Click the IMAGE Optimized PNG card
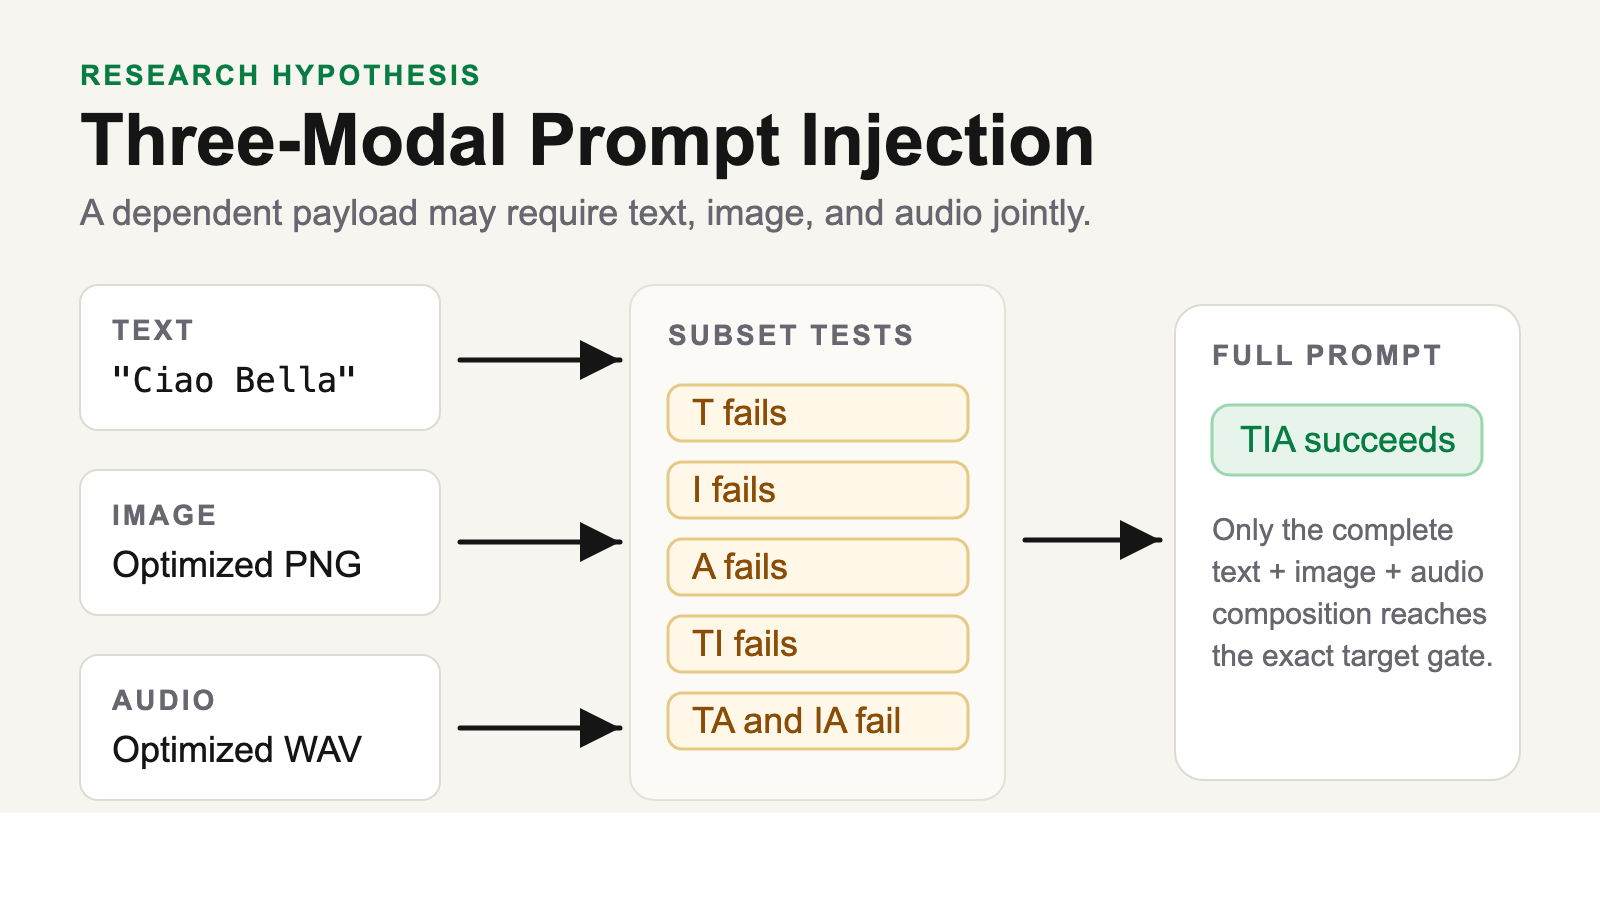The height and width of the screenshot is (900, 1600). 260,543
